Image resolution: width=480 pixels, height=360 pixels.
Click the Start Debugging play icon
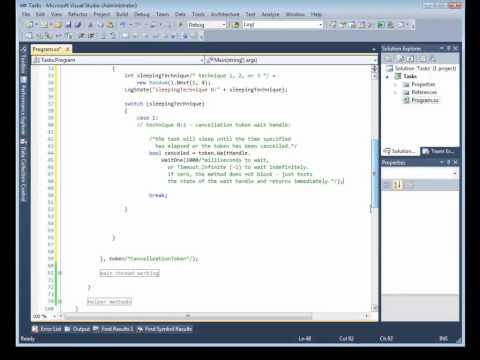click(x=180, y=25)
